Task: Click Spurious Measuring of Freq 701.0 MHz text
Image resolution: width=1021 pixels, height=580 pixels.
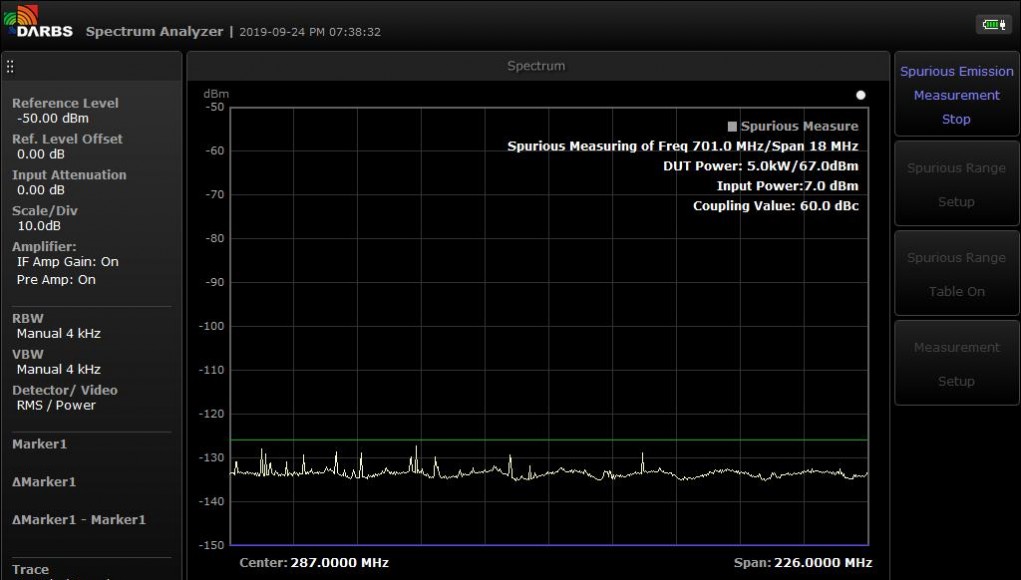Action: [x=682, y=146]
